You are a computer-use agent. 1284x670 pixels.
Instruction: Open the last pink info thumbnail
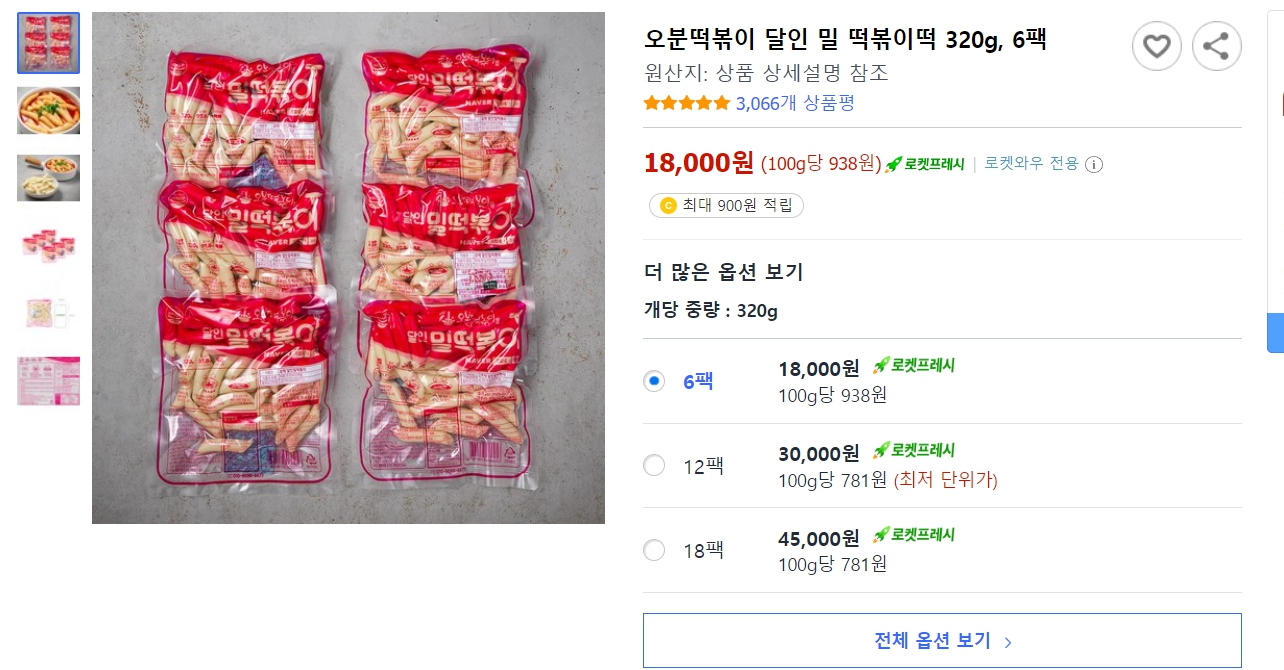[48, 381]
